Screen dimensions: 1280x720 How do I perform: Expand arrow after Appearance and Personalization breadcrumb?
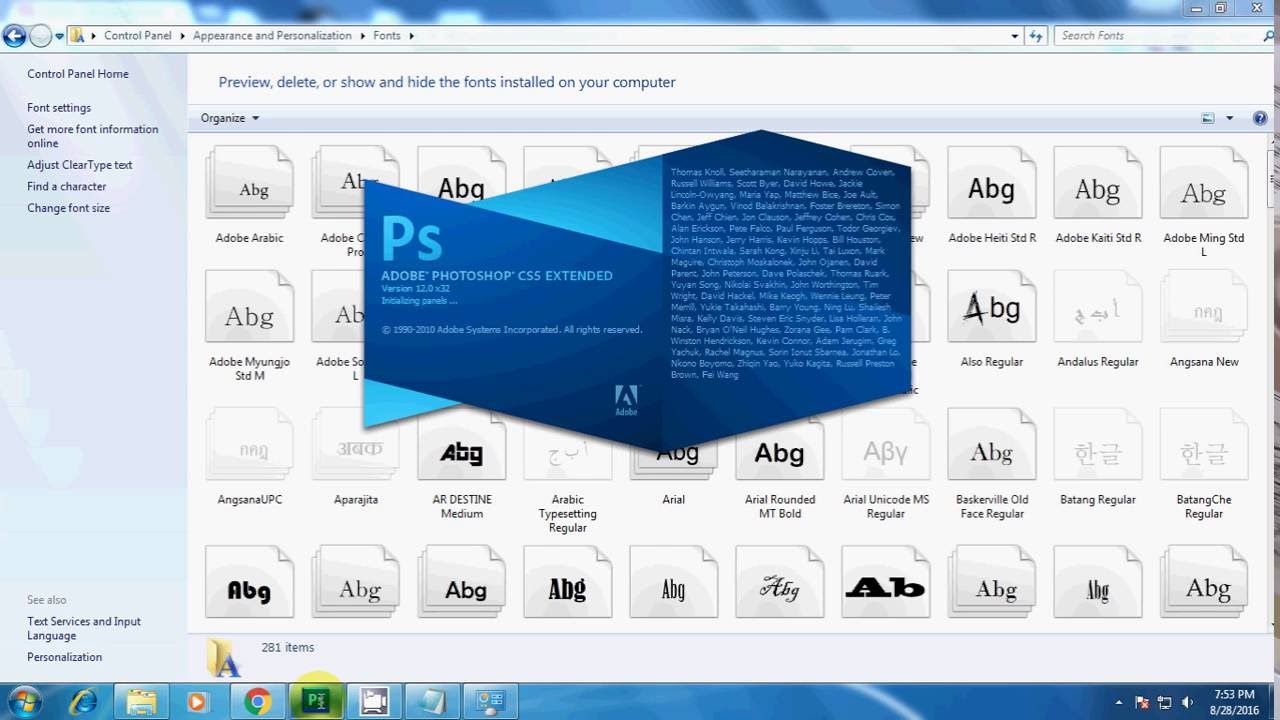362,35
